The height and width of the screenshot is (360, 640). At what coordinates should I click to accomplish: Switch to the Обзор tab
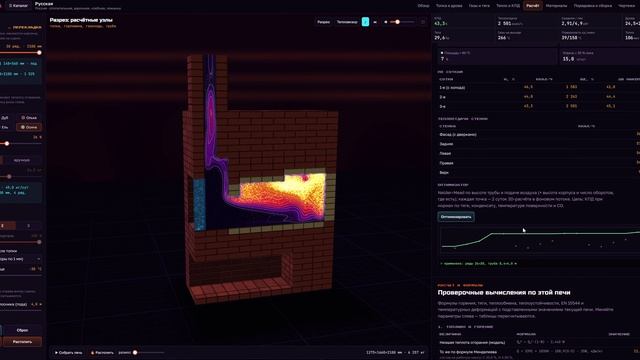click(423, 6)
